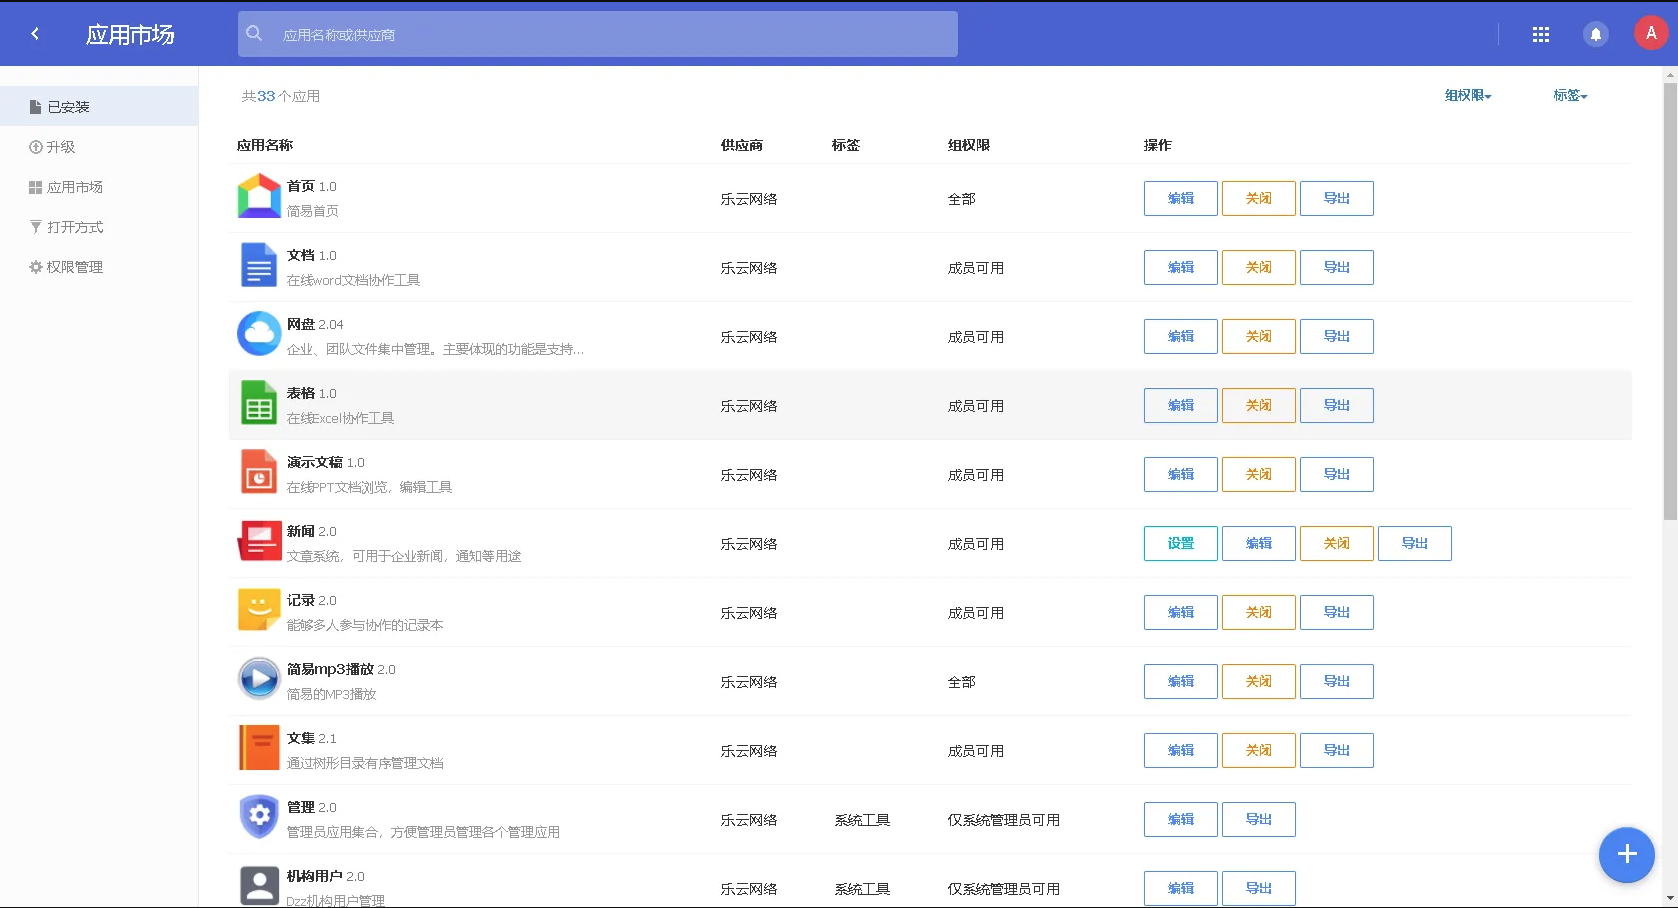This screenshot has width=1678, height=908.
Task: Click 导出 for the 网盘 app
Action: pos(1337,336)
